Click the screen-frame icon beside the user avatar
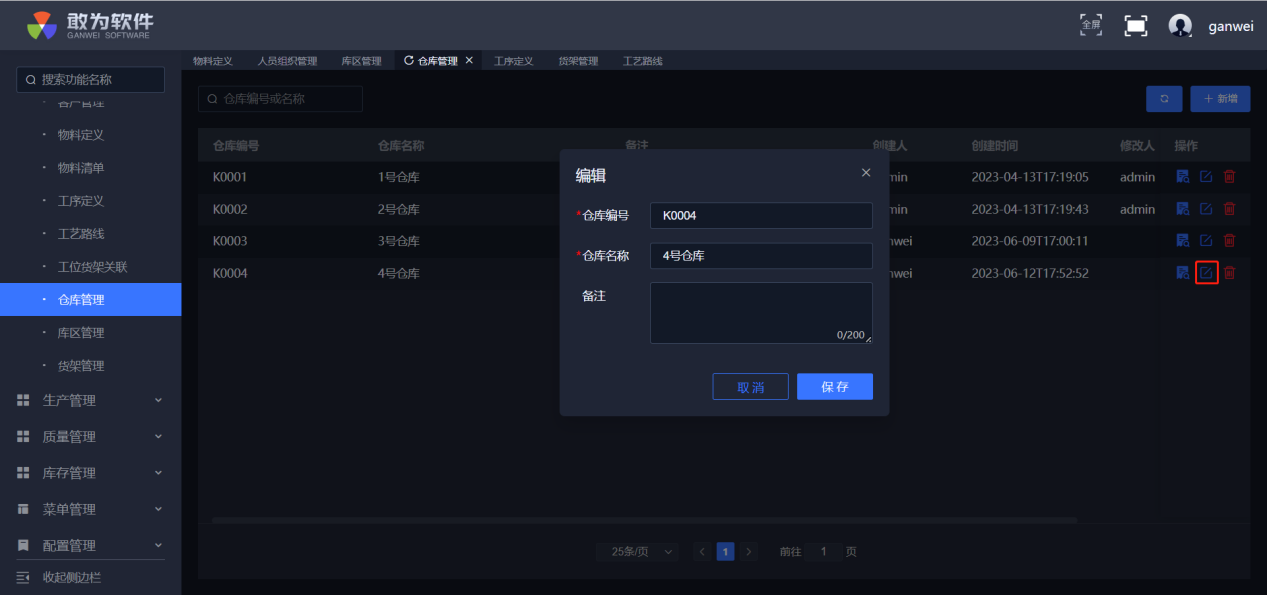Screen dimensions: 1267x595 click(x=1136, y=26)
